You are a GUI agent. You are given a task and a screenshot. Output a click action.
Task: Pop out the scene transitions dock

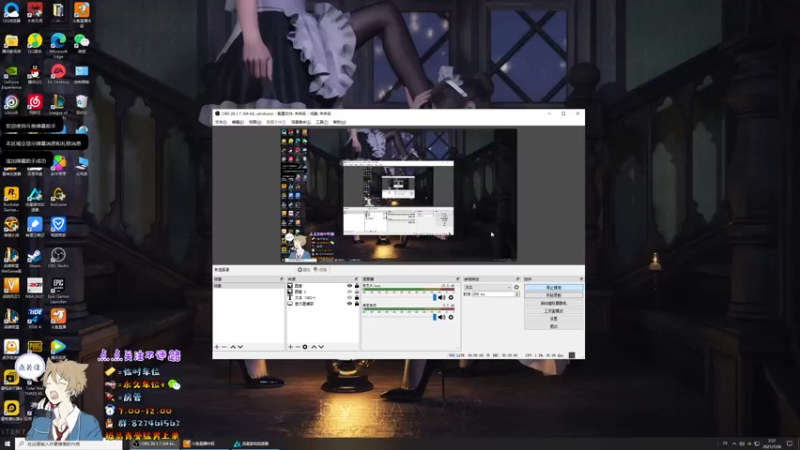point(518,279)
